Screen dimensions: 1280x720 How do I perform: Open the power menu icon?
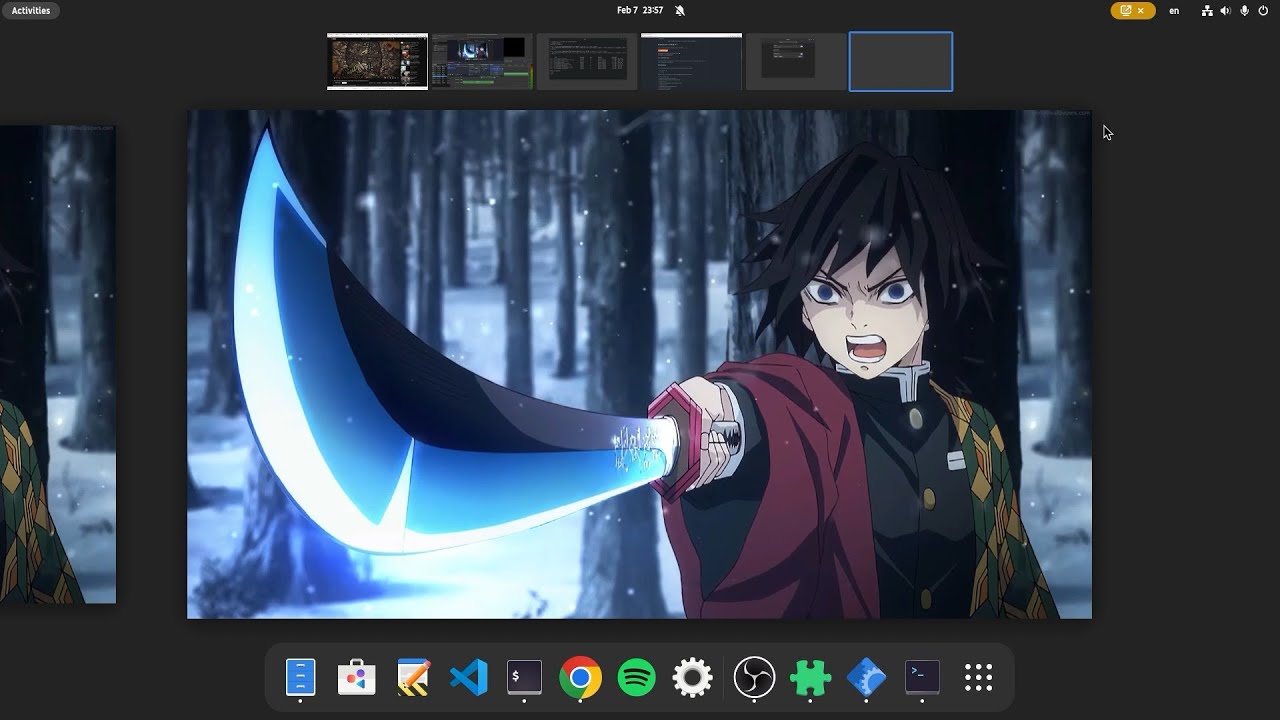1263,10
